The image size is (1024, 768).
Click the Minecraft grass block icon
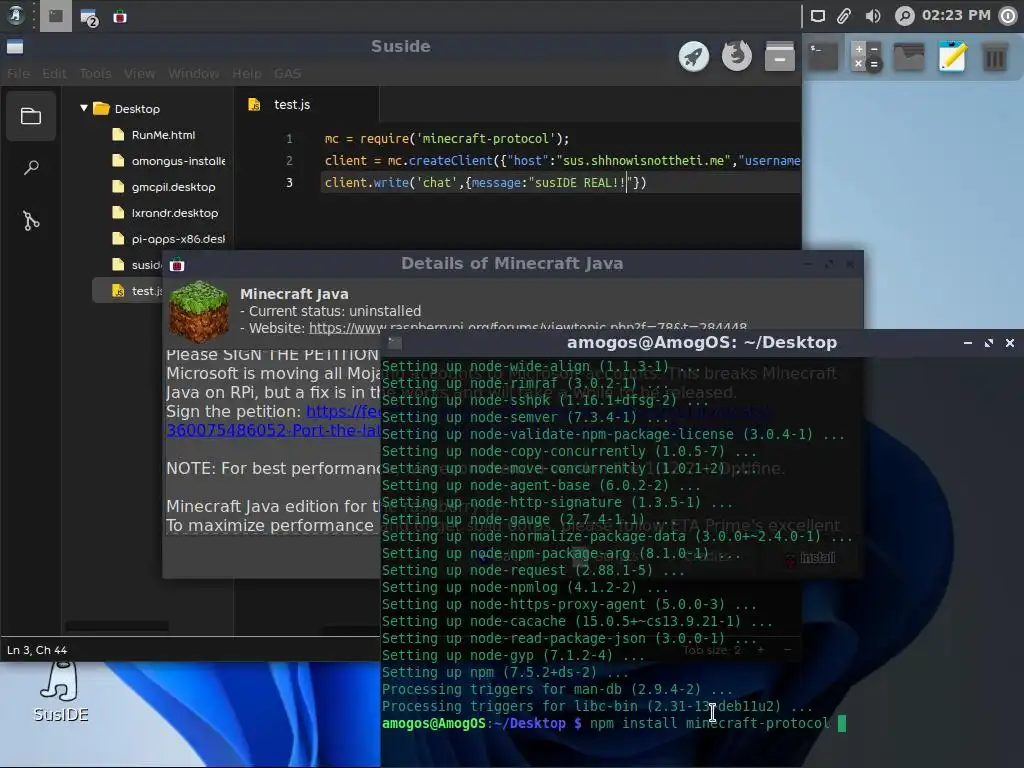[199, 312]
